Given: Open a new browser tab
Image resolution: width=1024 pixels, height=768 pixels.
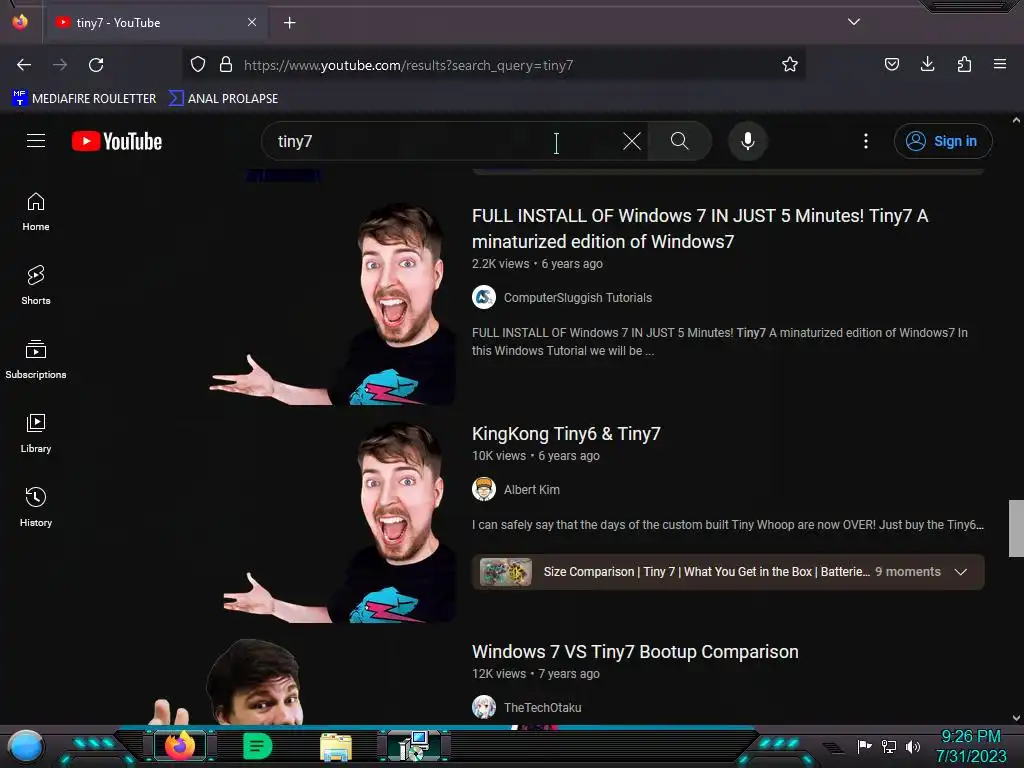Looking at the screenshot, I should (x=289, y=23).
